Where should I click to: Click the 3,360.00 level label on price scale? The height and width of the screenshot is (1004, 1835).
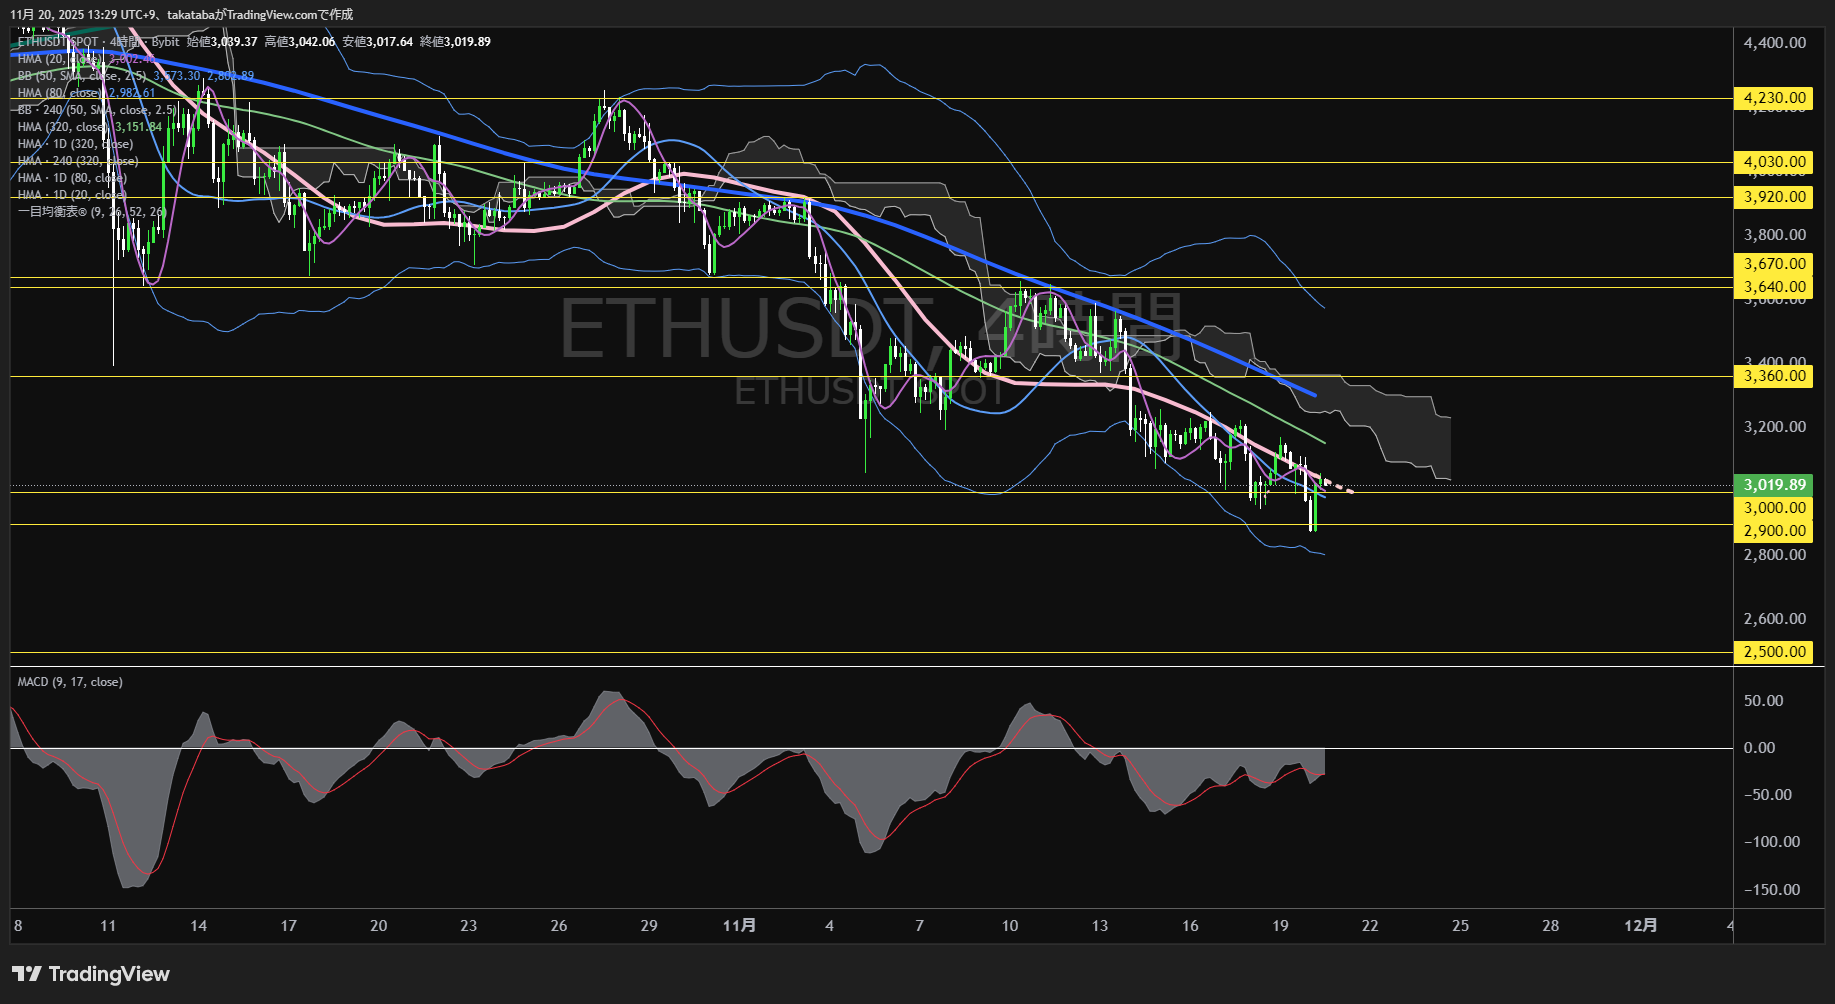pyautogui.click(x=1773, y=376)
